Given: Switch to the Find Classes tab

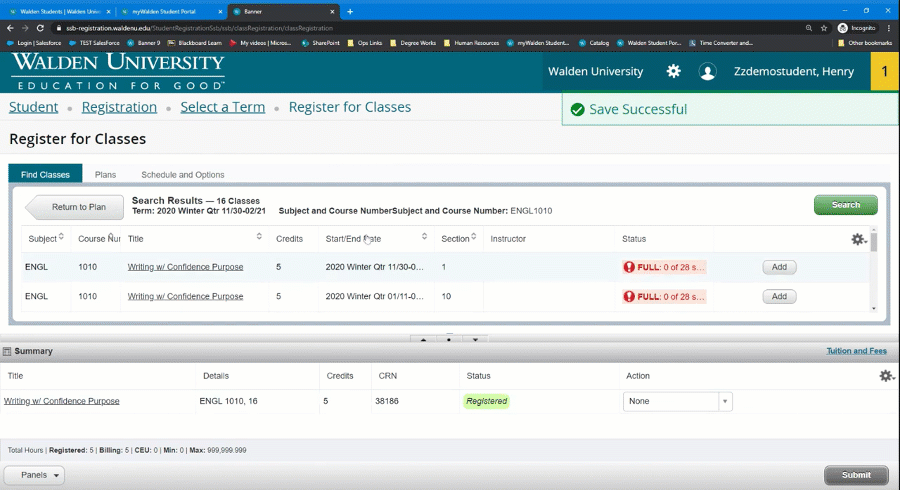Looking at the screenshot, I should [x=45, y=174].
